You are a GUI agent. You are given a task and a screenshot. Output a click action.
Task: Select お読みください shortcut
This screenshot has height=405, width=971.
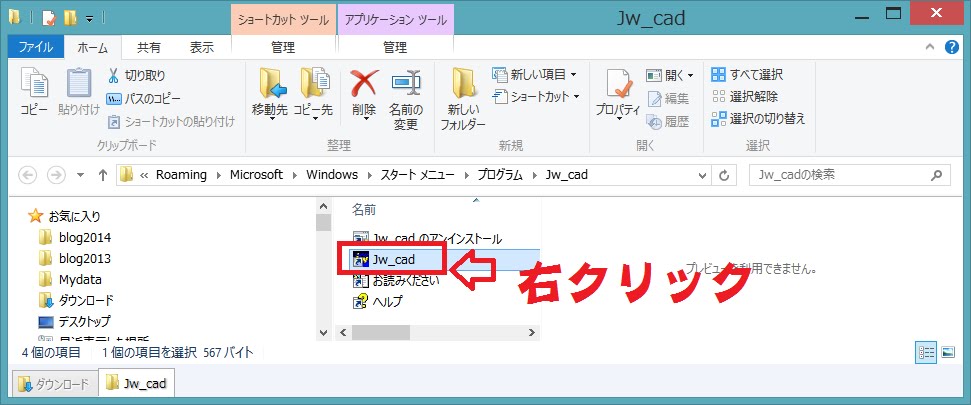tap(396, 281)
